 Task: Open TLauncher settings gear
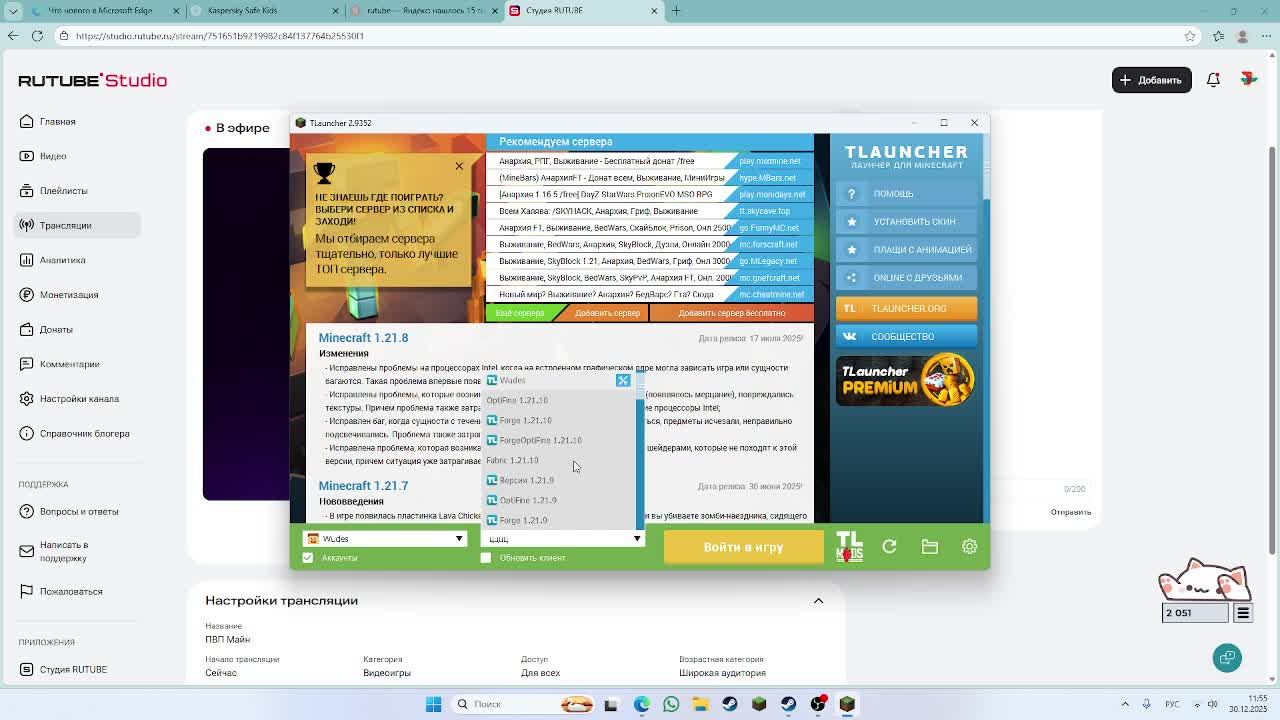[x=969, y=546]
